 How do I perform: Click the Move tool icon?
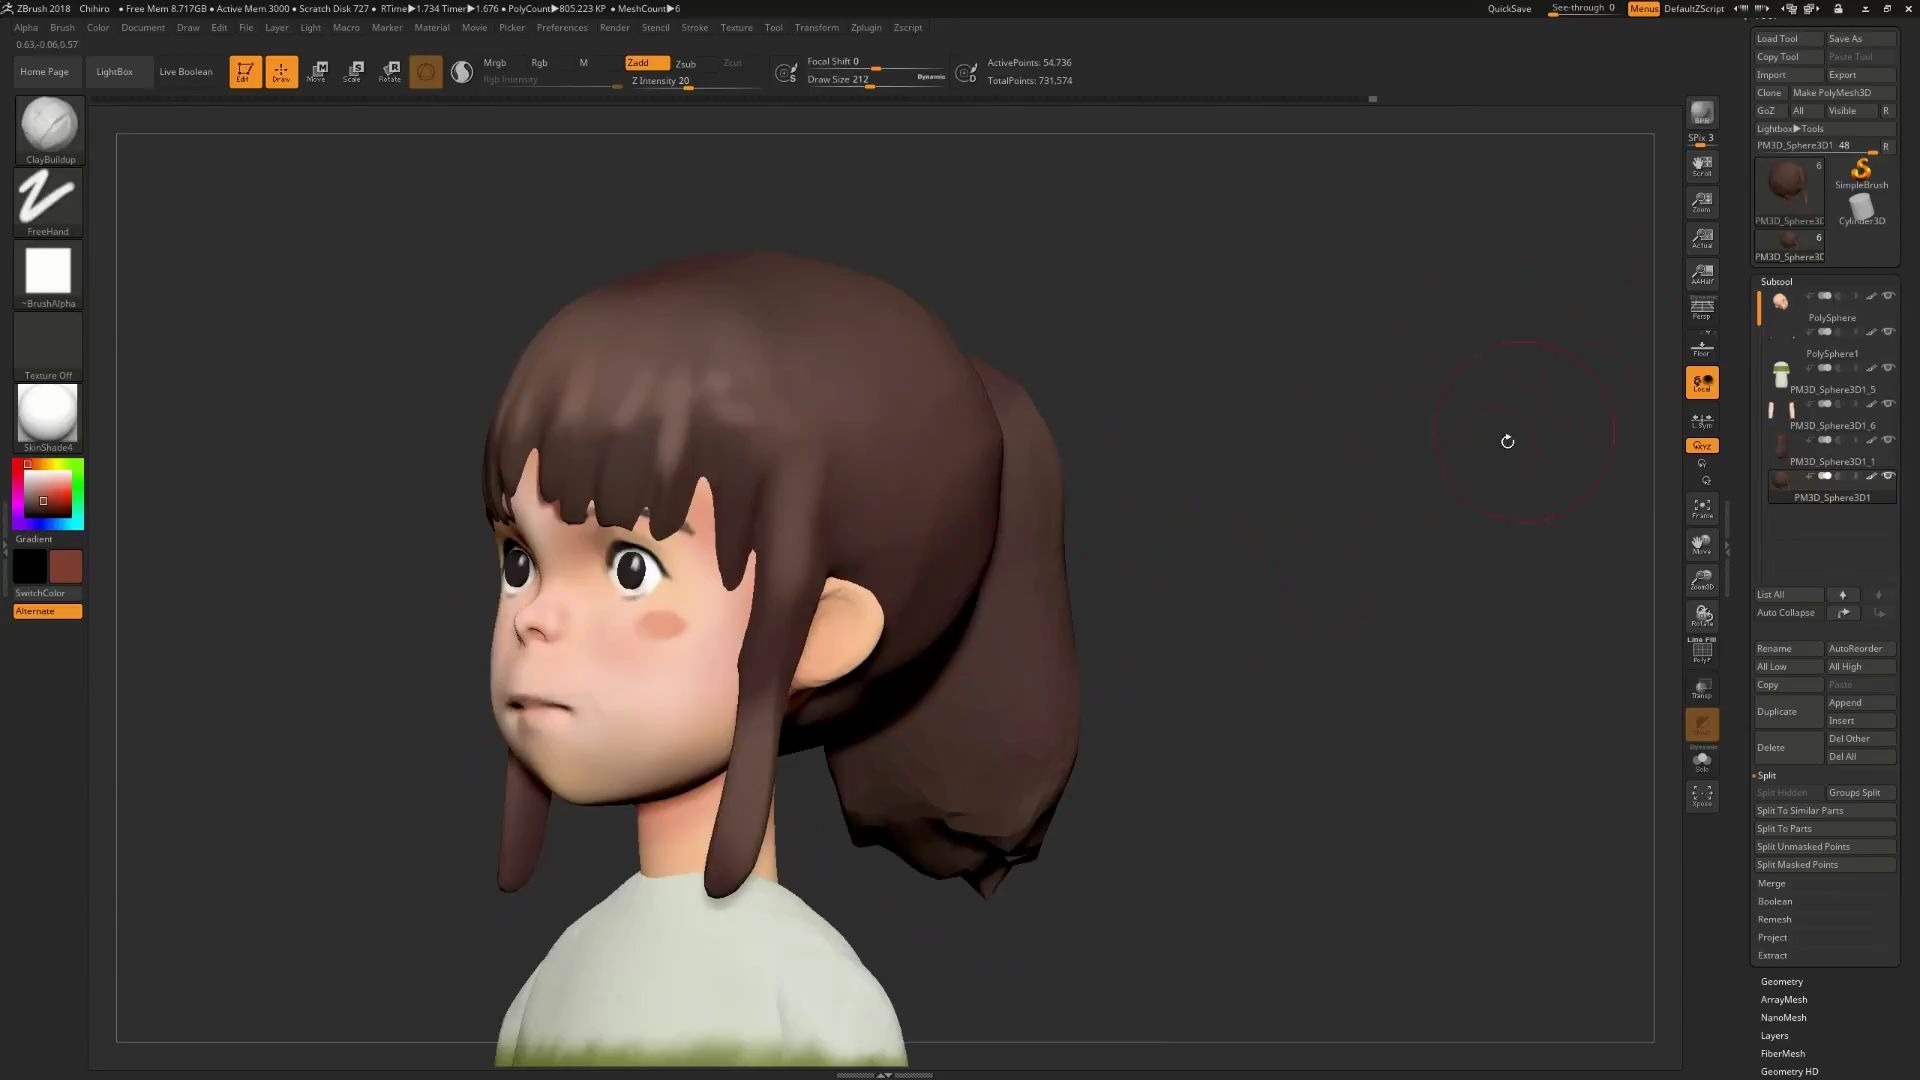tap(316, 71)
